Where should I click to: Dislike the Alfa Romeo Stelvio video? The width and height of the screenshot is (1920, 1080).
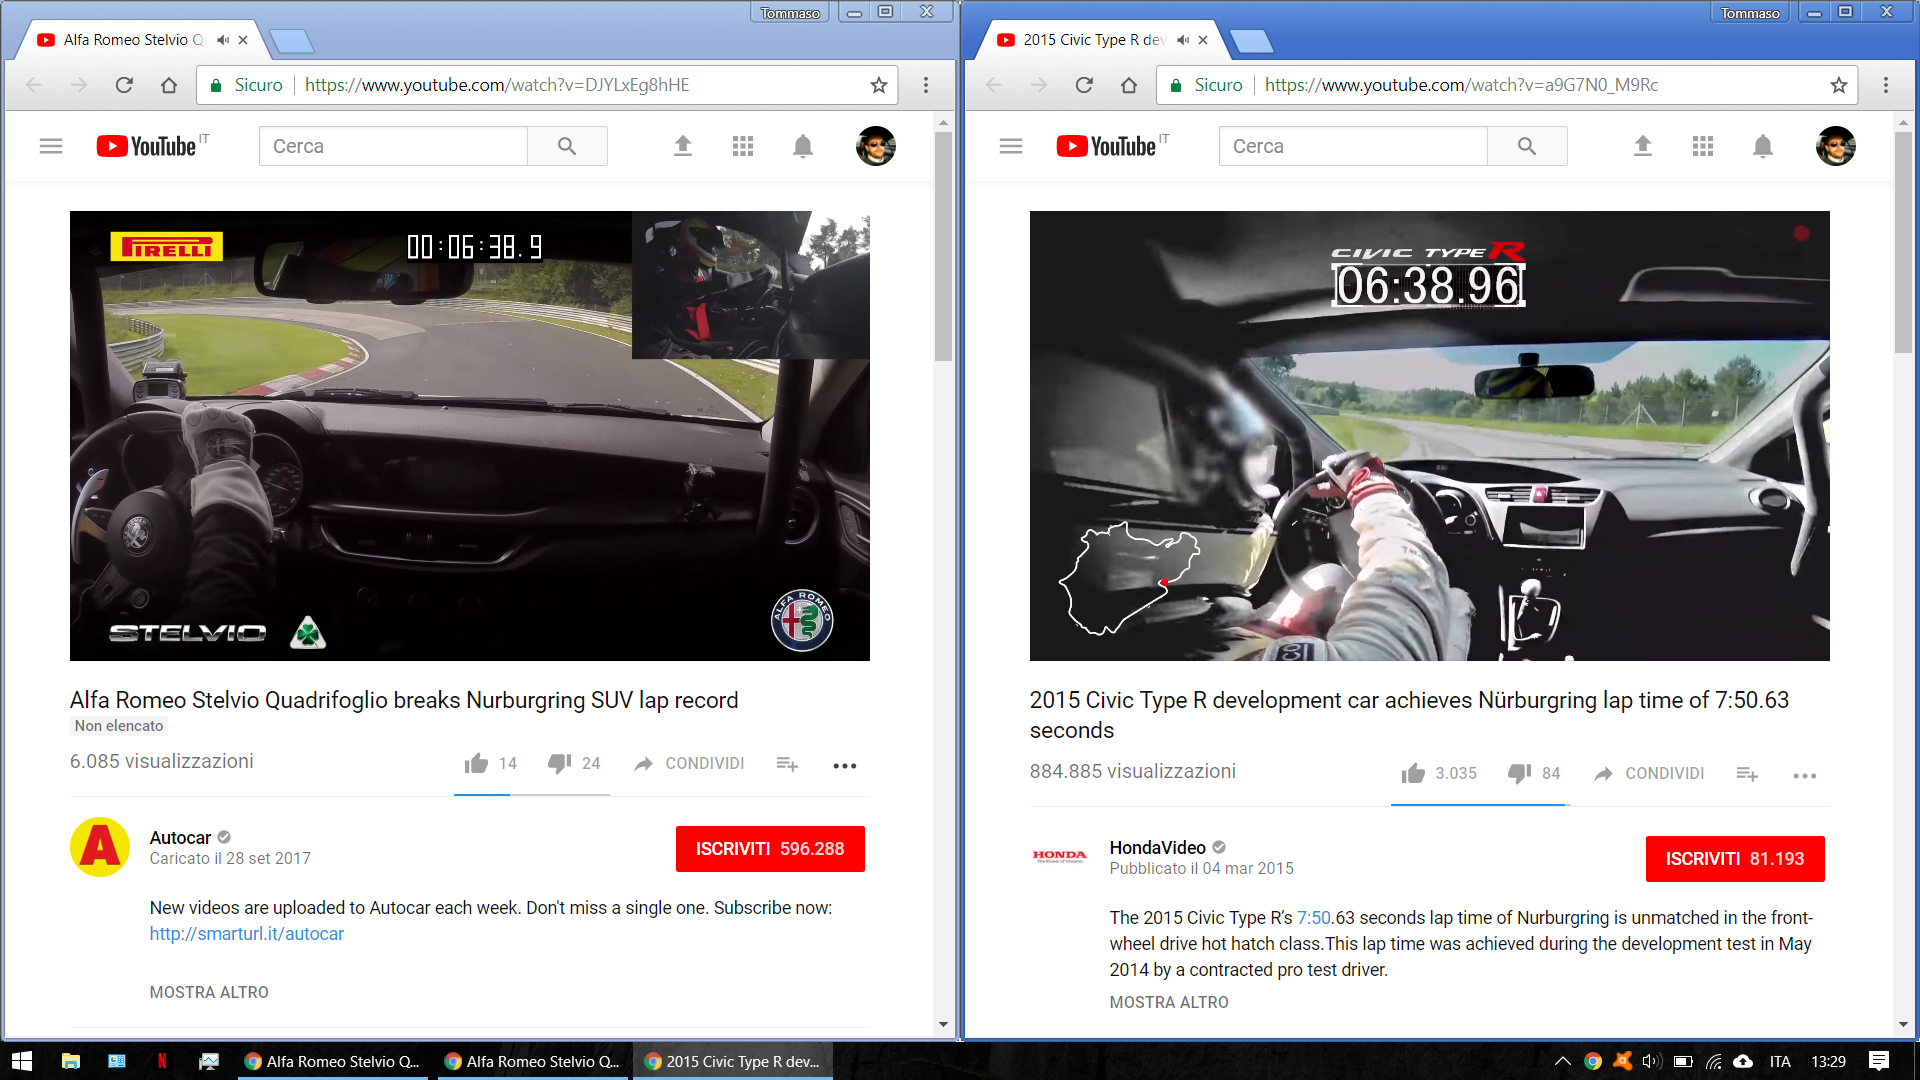pos(559,764)
